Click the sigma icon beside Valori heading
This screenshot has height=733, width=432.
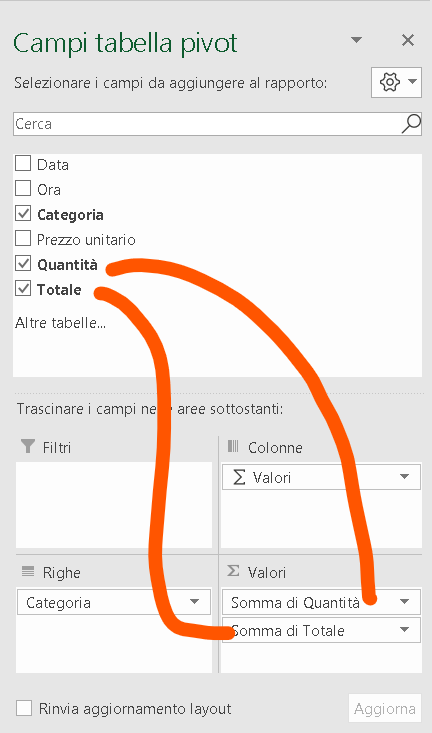coord(233,571)
